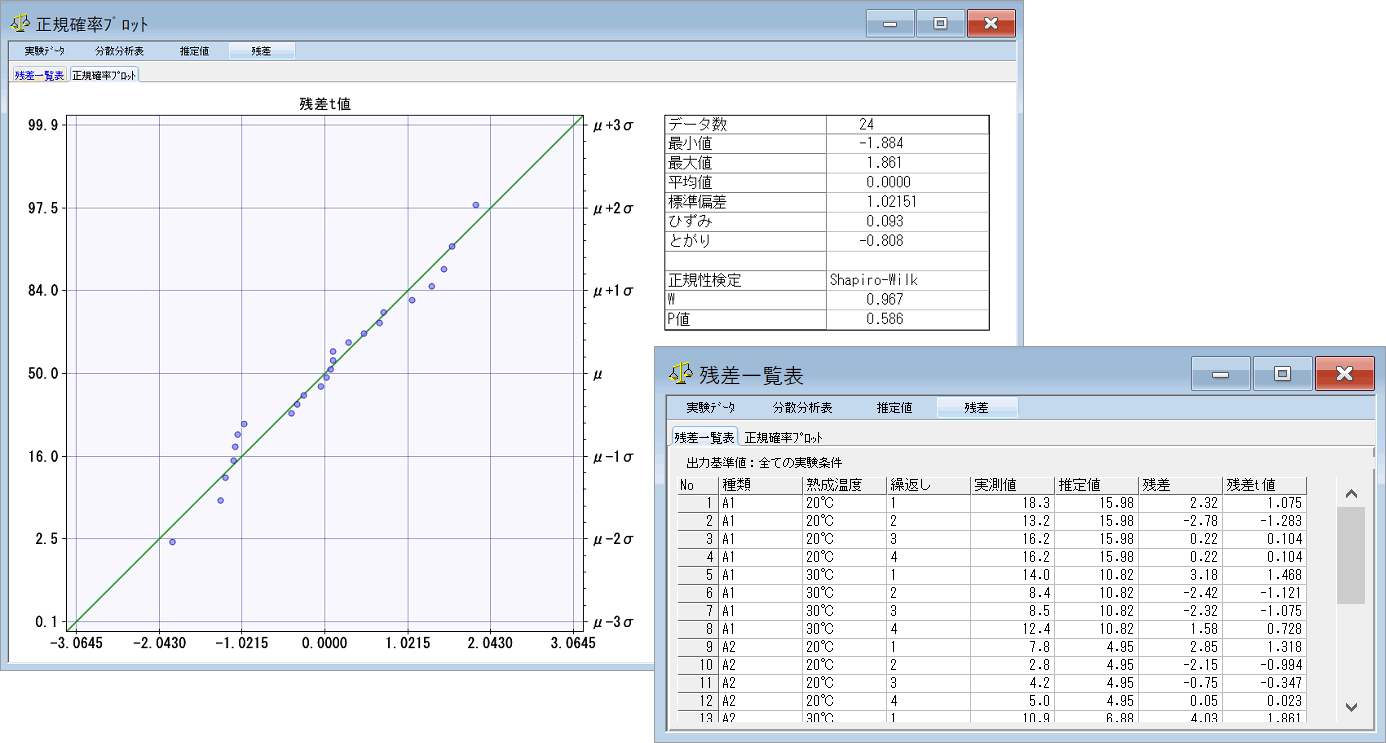The height and width of the screenshot is (743, 1386).
Task: Close the 残差一覧表 window
Action: pos(1344,374)
